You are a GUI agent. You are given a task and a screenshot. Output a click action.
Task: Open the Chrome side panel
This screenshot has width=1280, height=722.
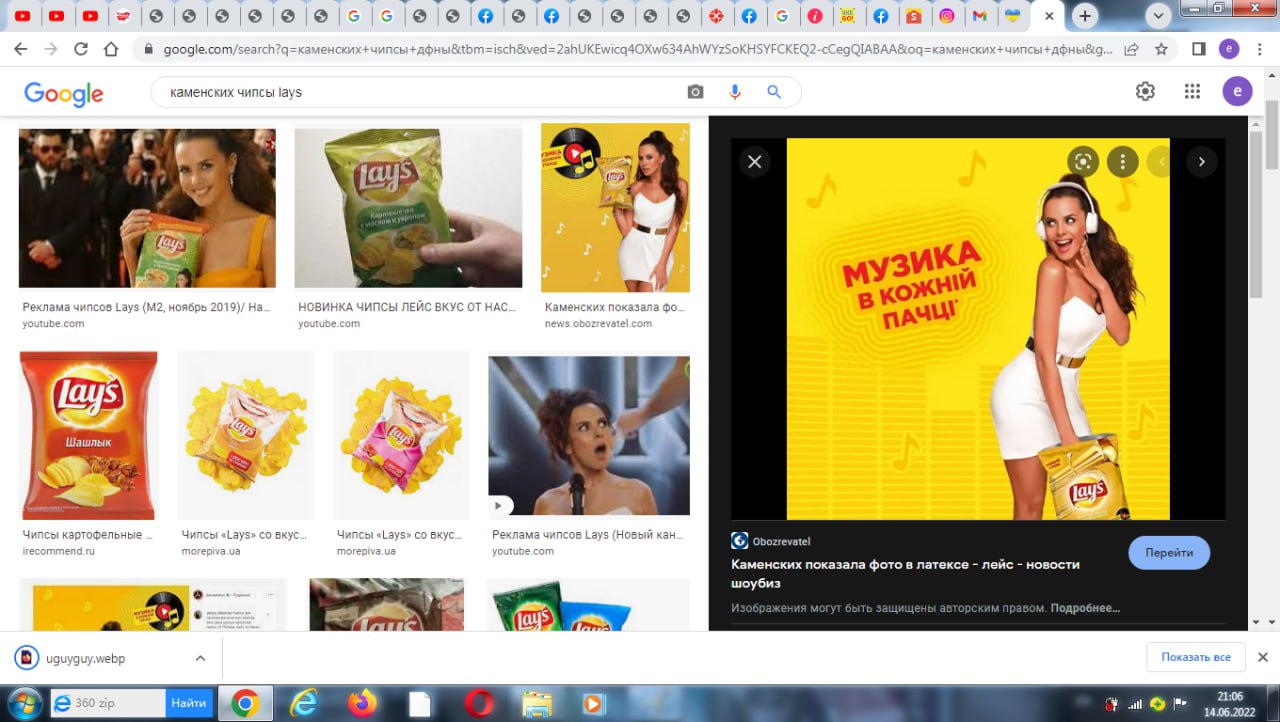[x=1199, y=49]
